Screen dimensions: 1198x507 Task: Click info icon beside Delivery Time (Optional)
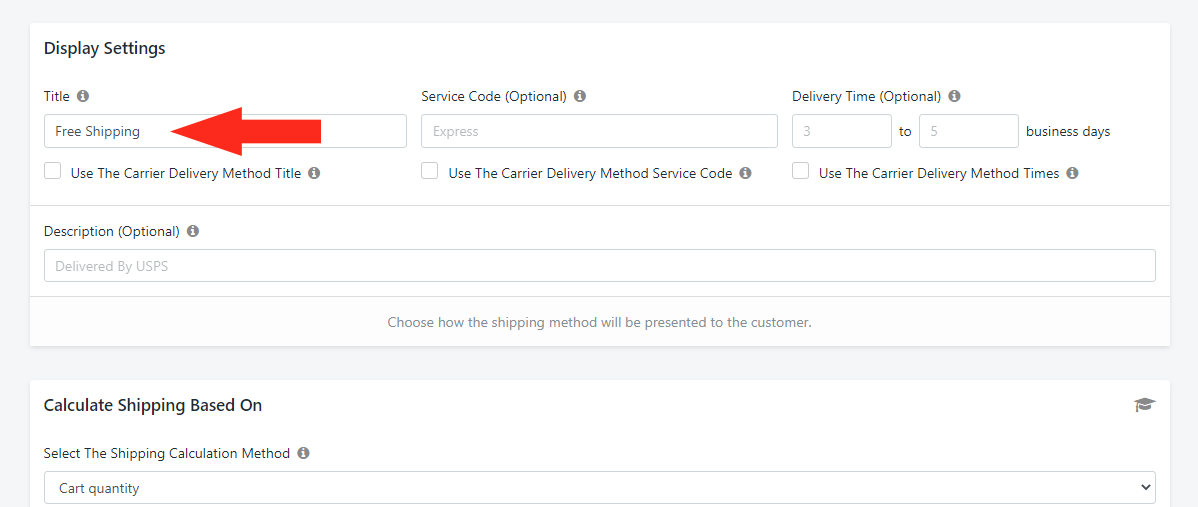pos(954,96)
